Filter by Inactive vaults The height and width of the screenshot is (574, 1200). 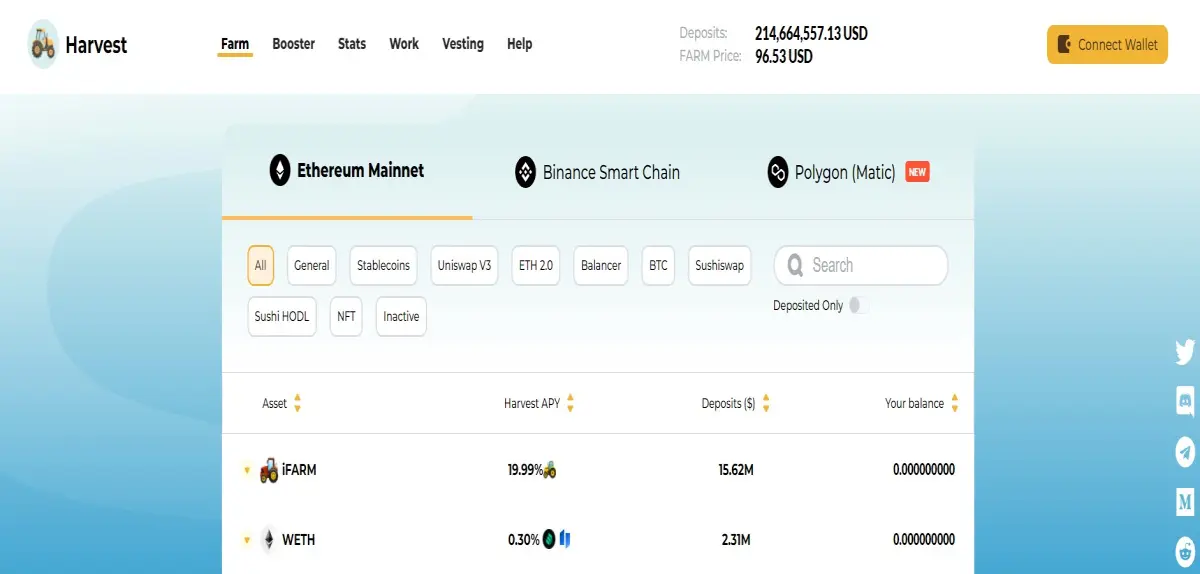pos(402,317)
